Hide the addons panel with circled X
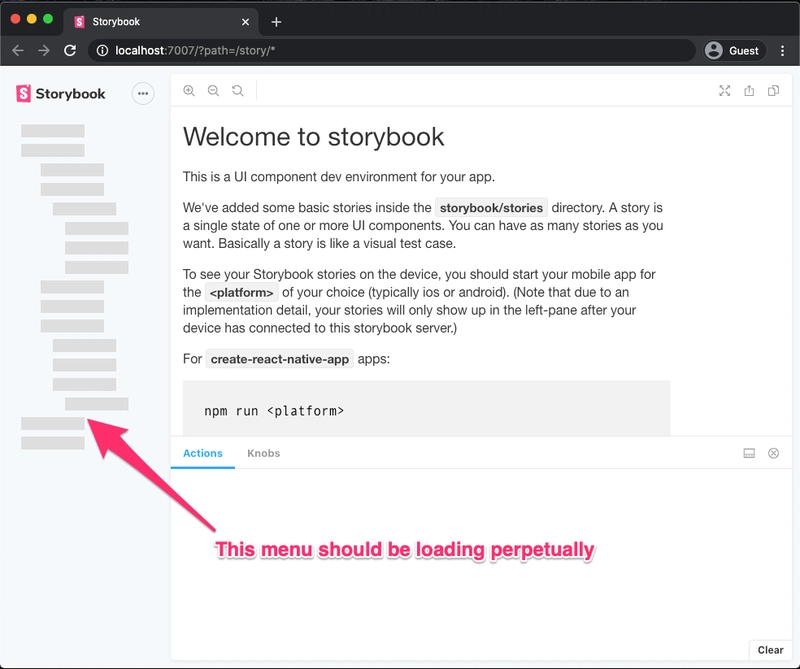 pyautogui.click(x=773, y=453)
